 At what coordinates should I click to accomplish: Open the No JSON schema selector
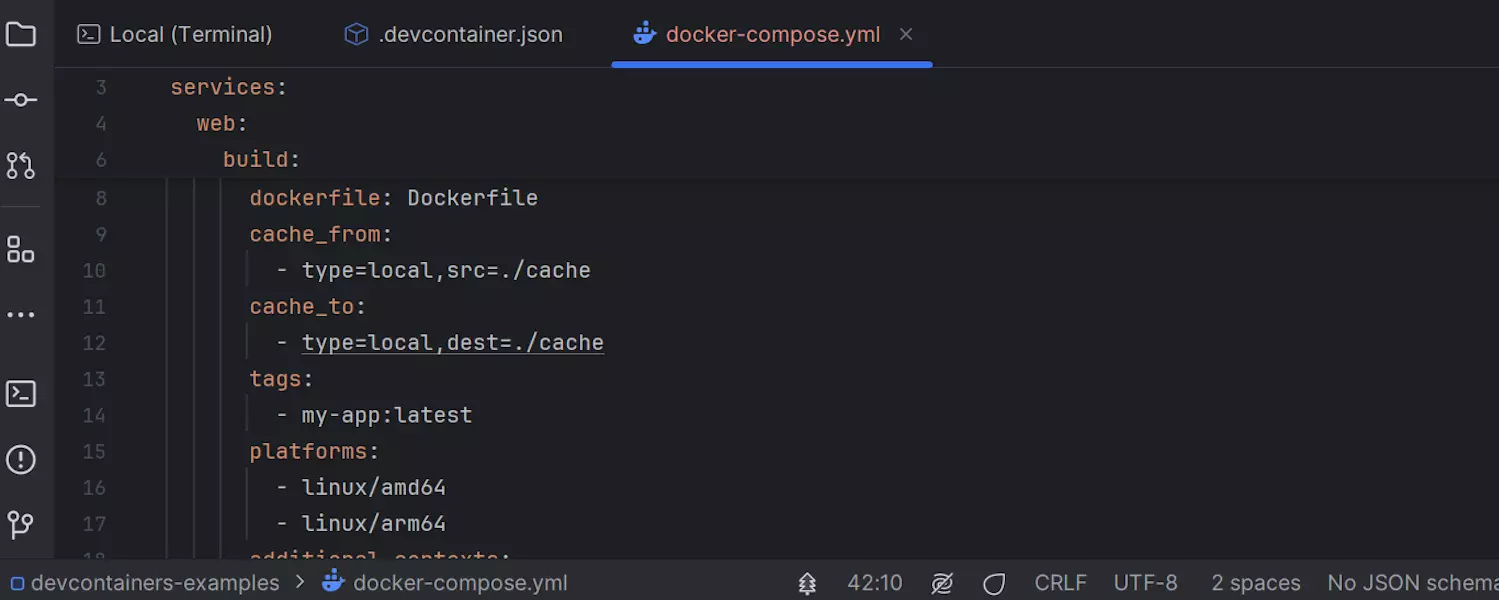tap(1411, 583)
